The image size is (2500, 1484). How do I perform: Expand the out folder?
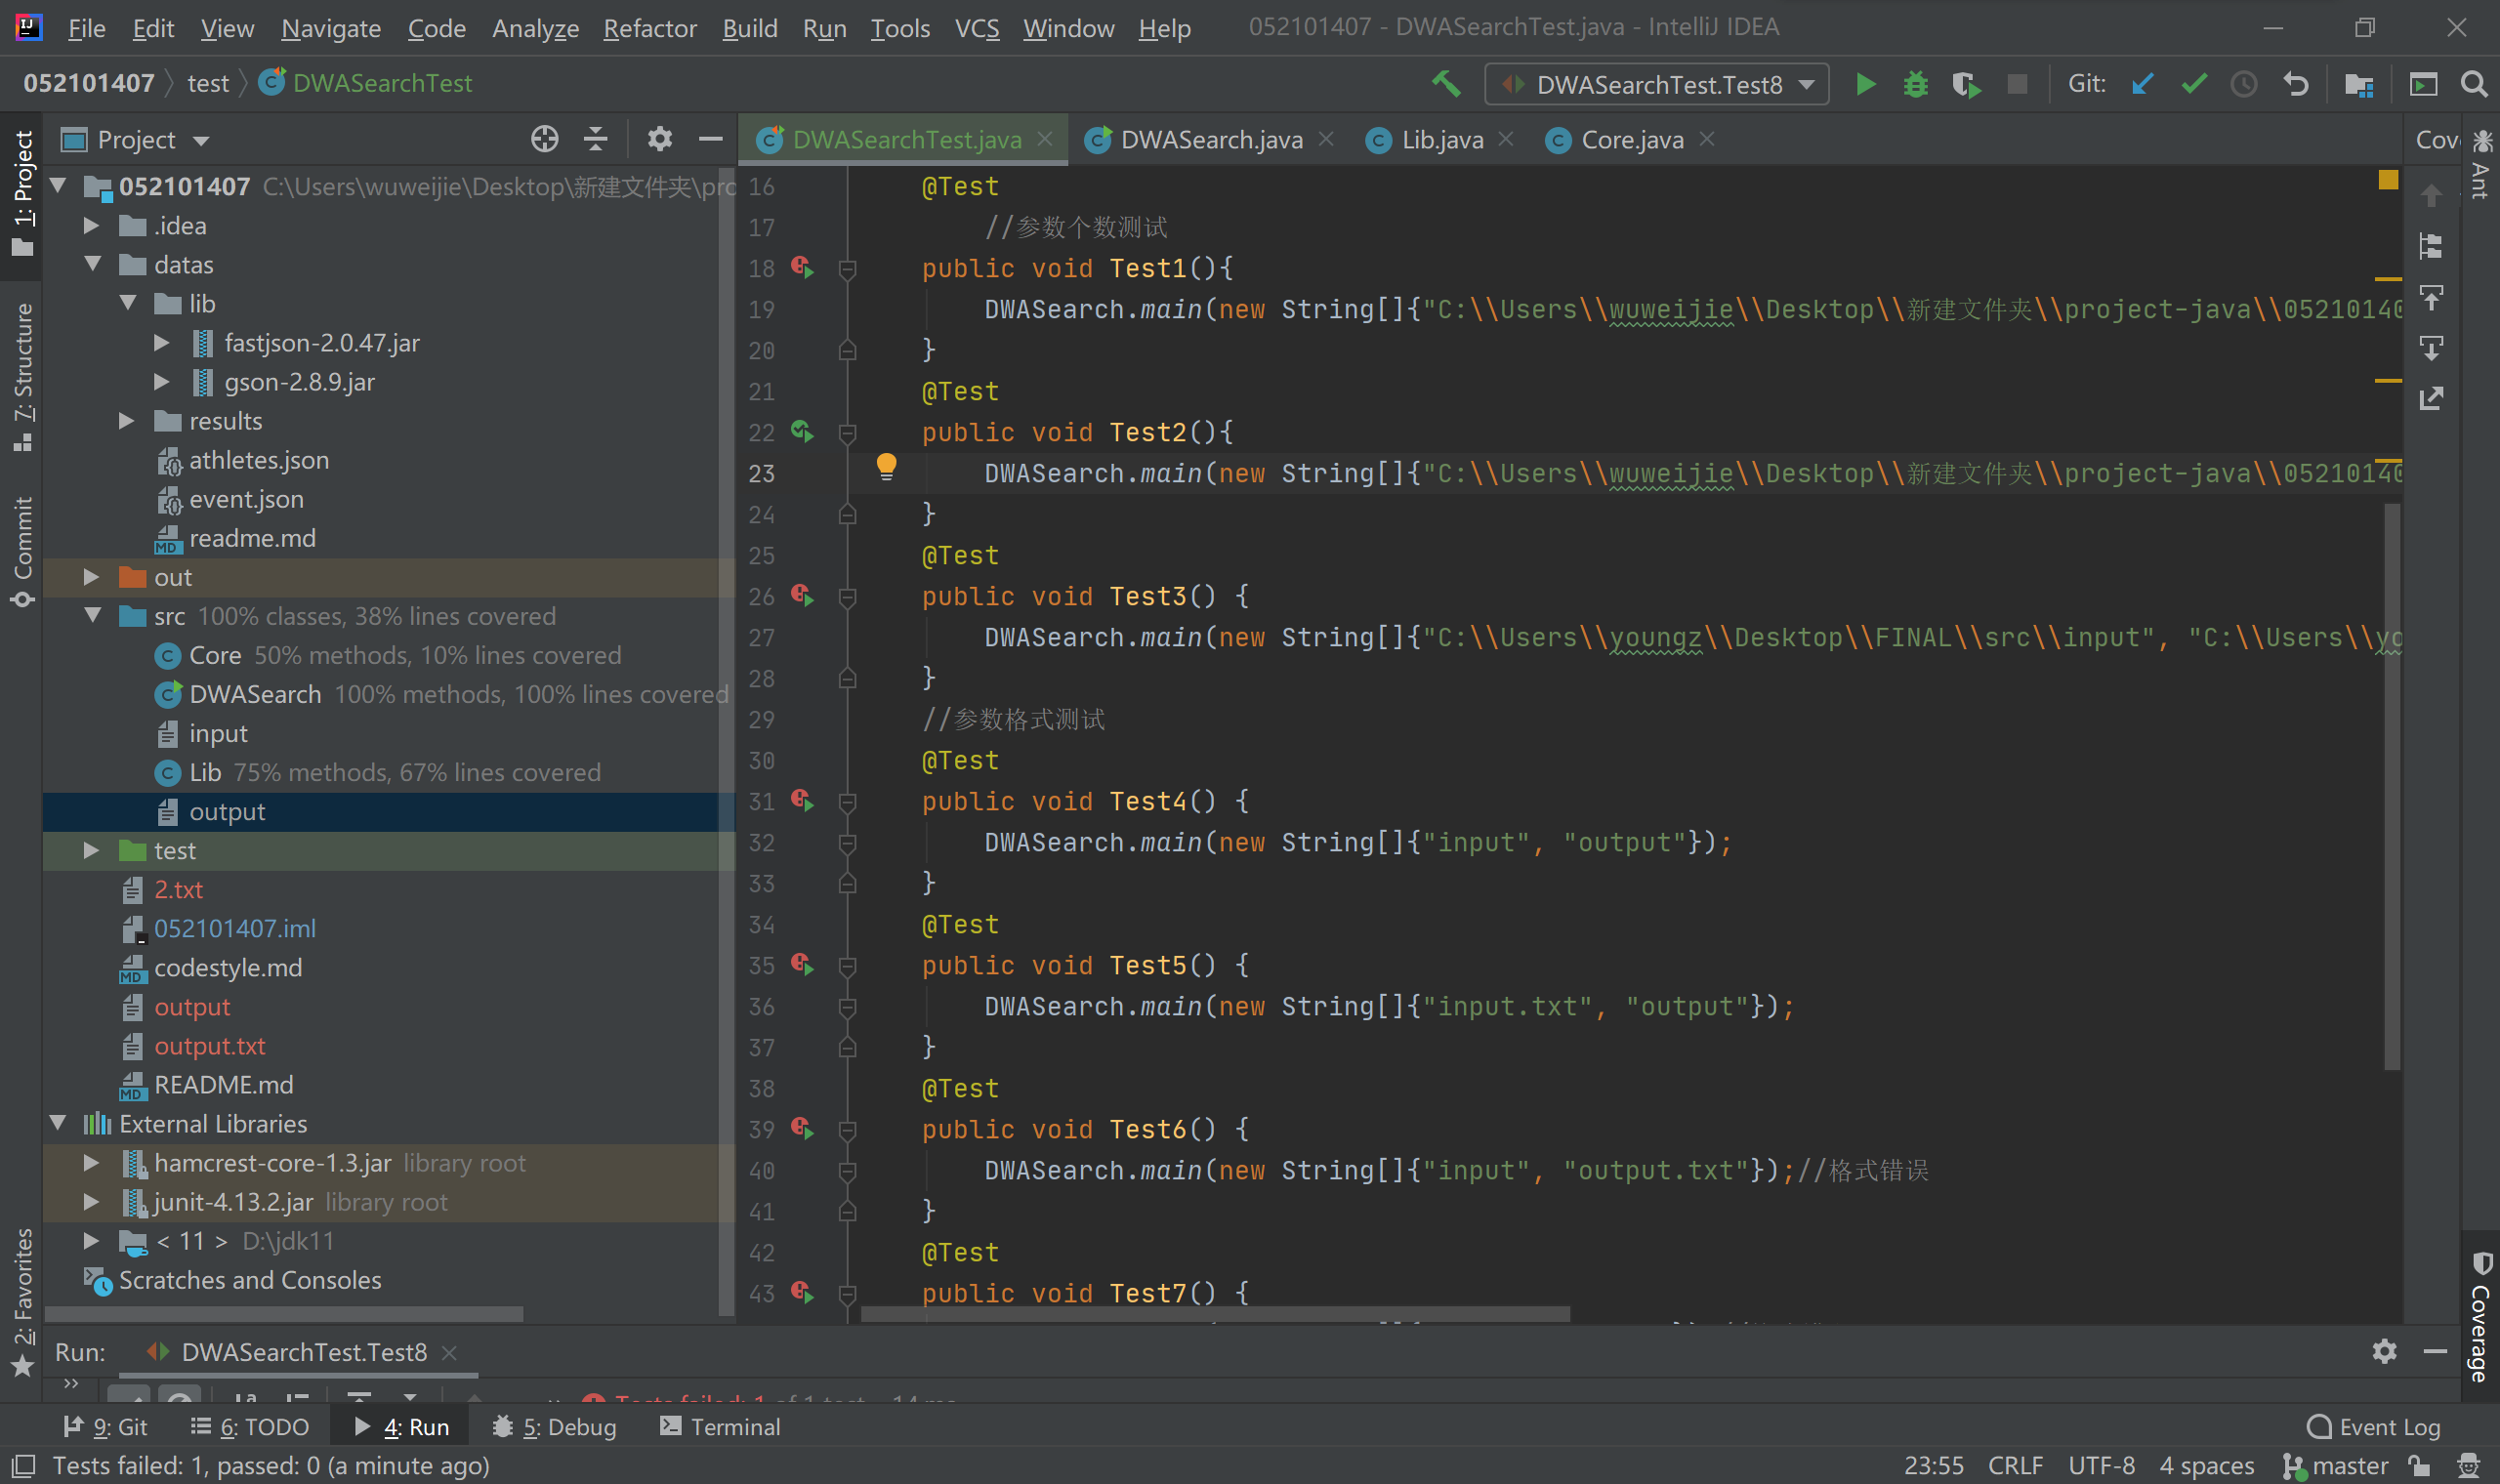tap(91, 576)
